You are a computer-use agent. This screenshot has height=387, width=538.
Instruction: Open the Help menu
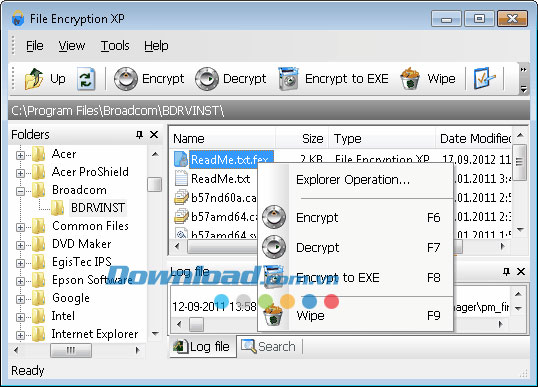[156, 46]
